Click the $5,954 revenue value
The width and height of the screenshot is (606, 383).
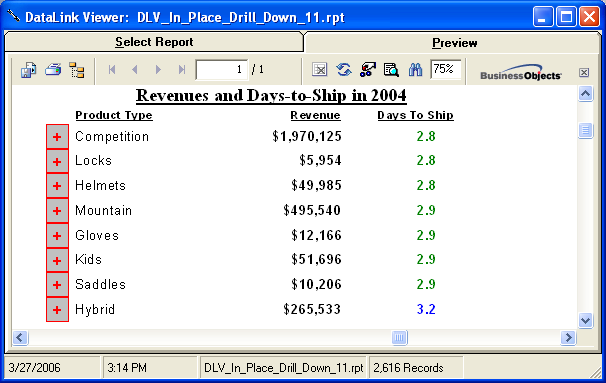320,160
